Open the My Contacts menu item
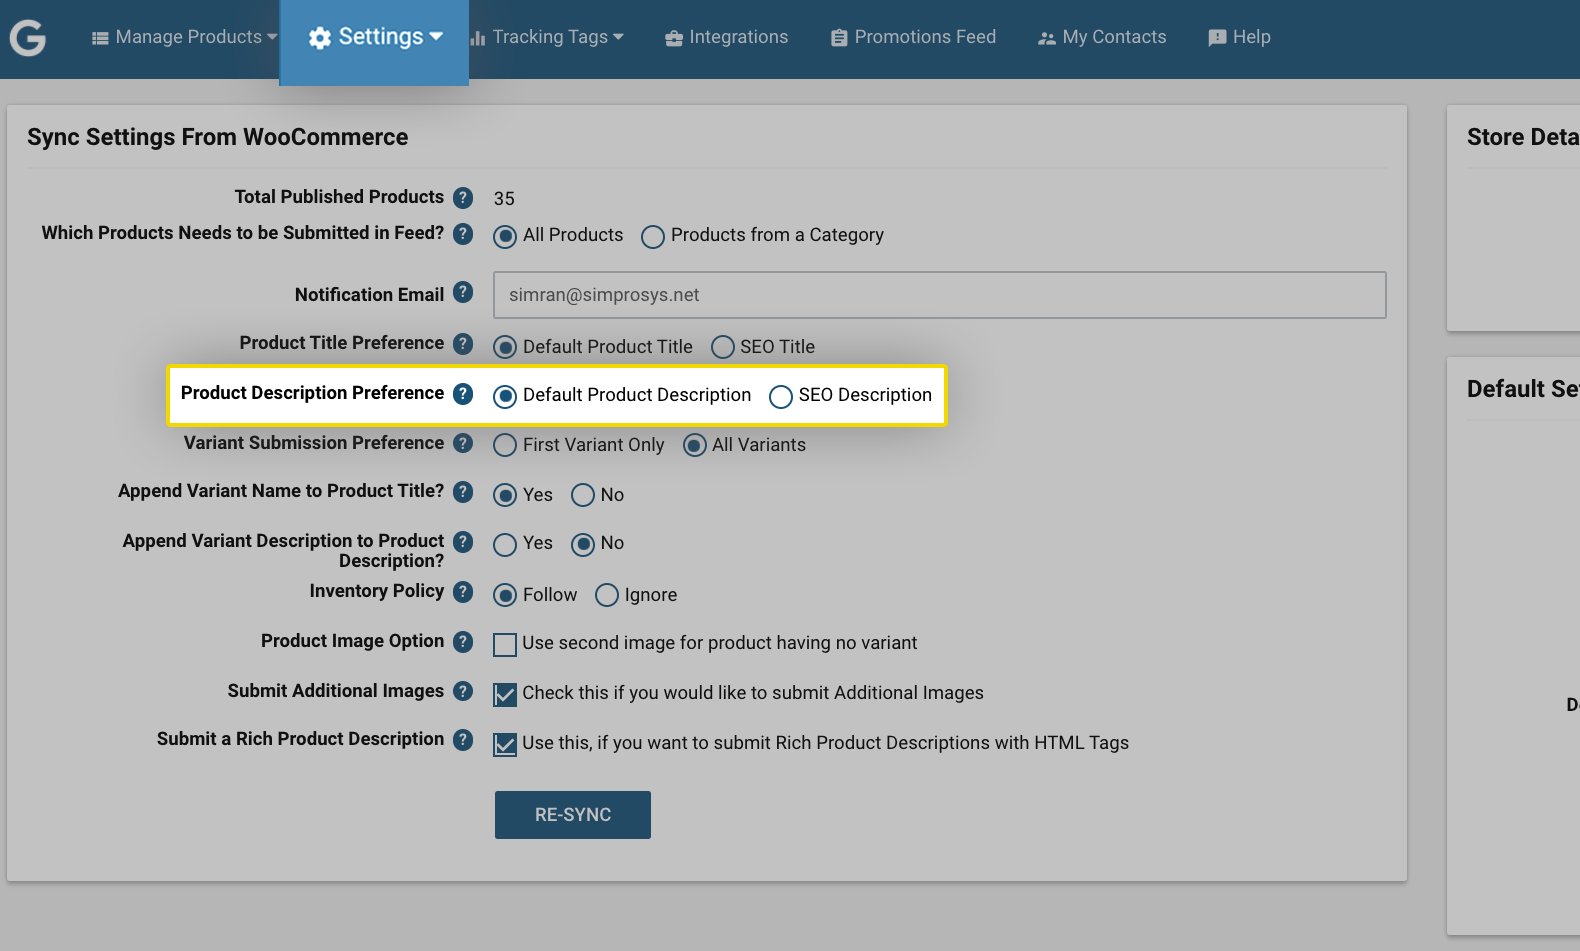Screen dimensions: 1580x951 pos(1103,37)
